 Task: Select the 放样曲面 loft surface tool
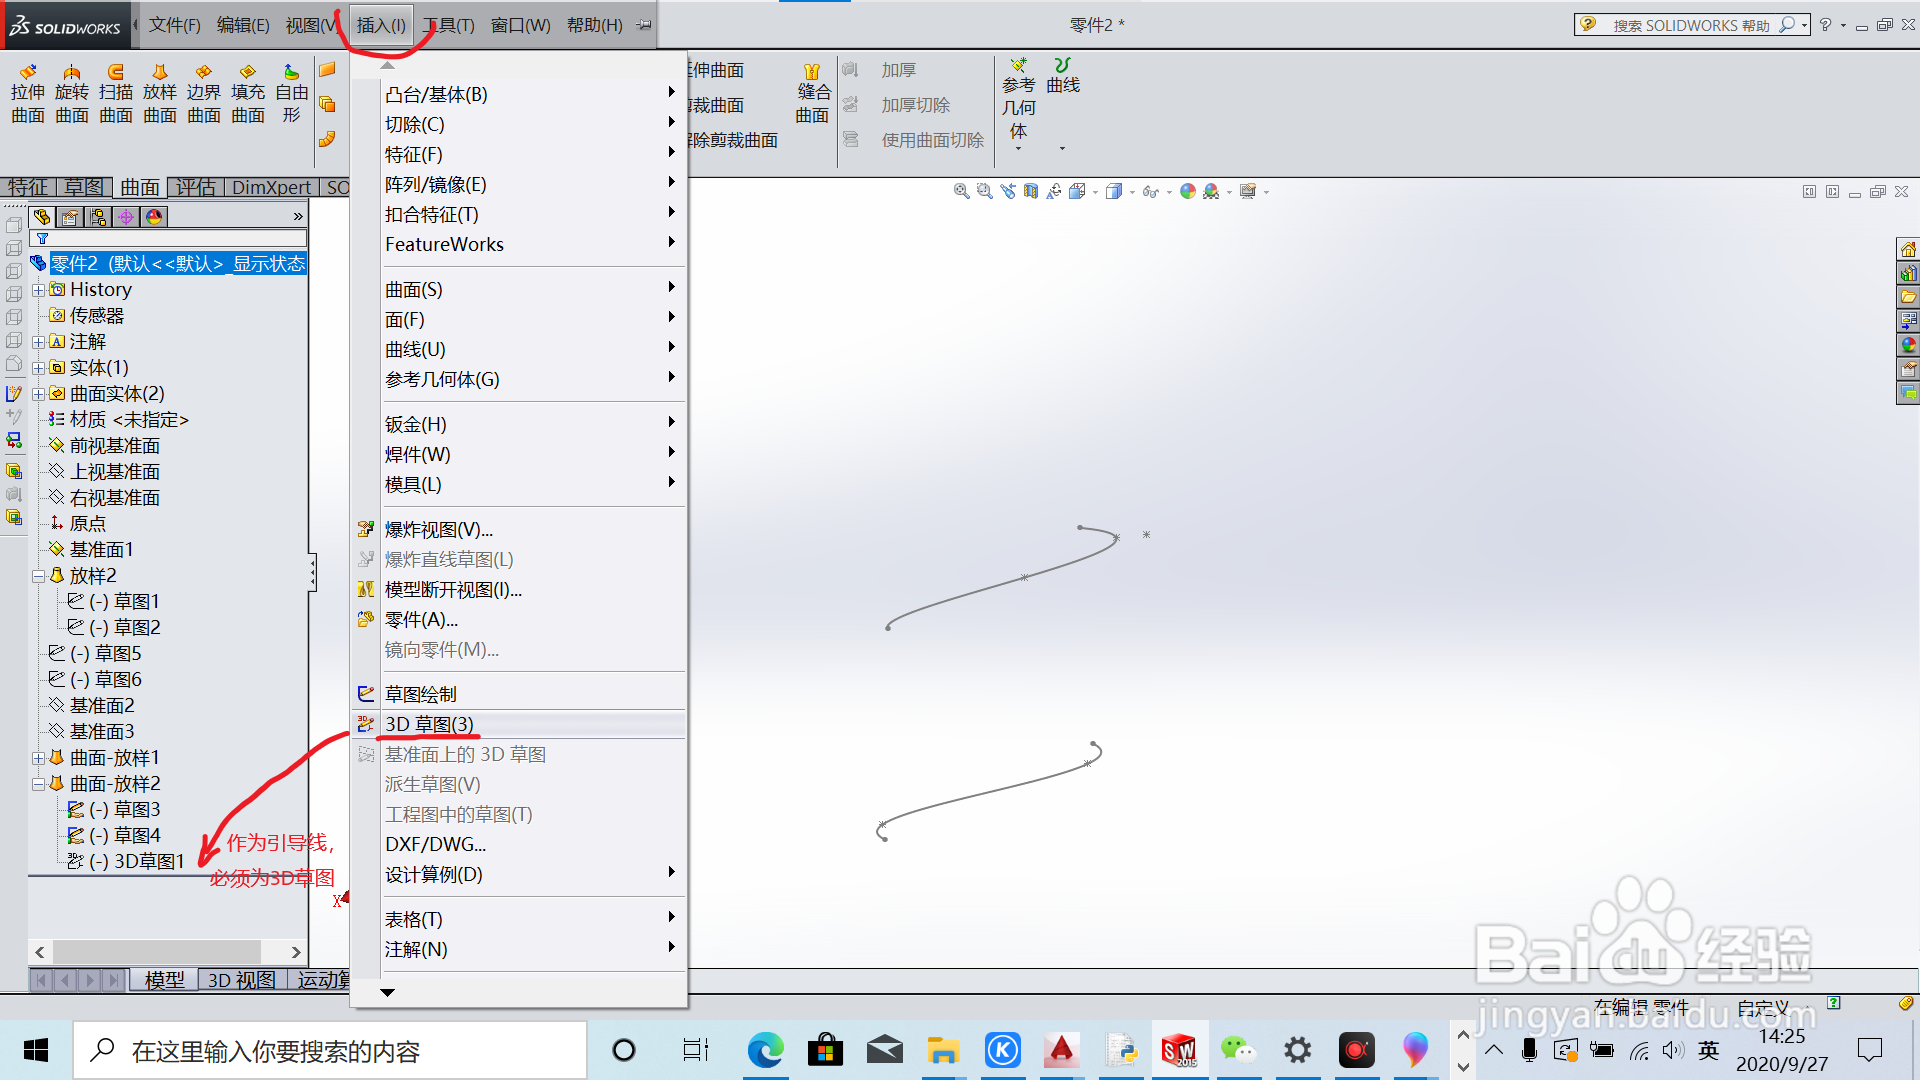tap(160, 94)
